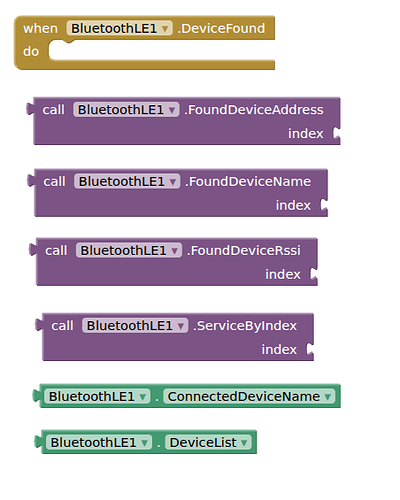Click the index socket of ServiceByIndex
Image resolution: width=400 pixels, height=500 pixels.
tap(310, 349)
